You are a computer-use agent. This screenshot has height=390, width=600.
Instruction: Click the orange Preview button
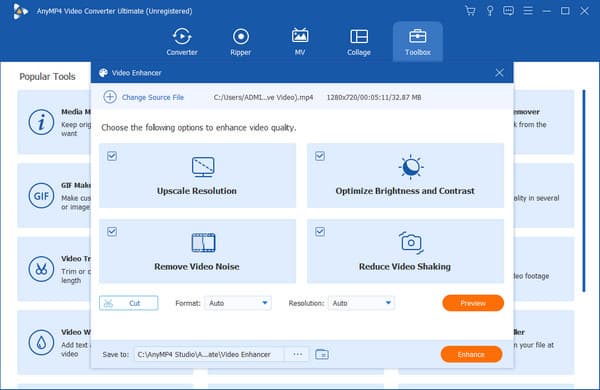click(473, 303)
